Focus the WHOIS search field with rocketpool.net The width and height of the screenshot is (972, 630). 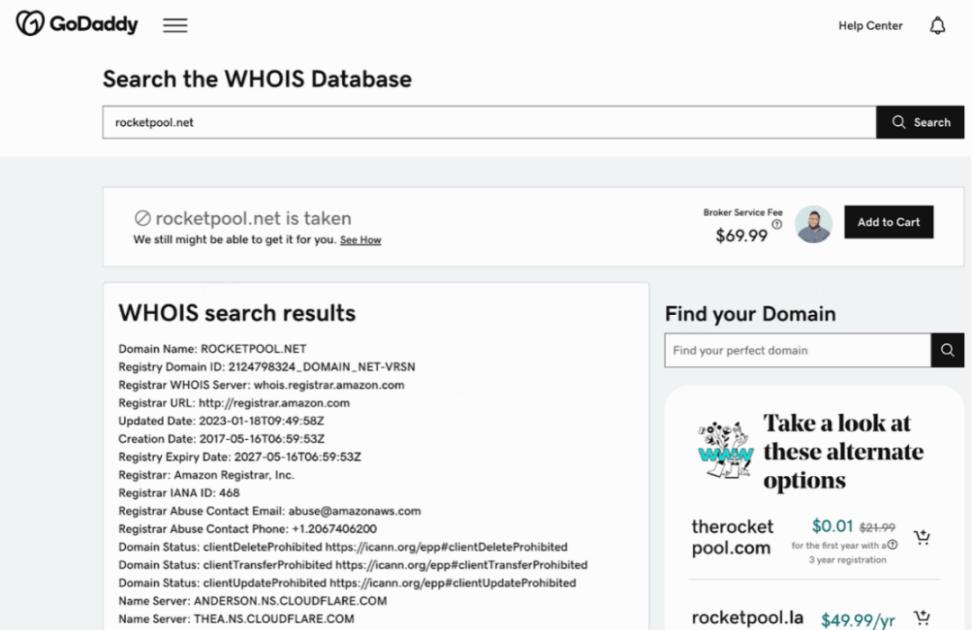[489, 122]
